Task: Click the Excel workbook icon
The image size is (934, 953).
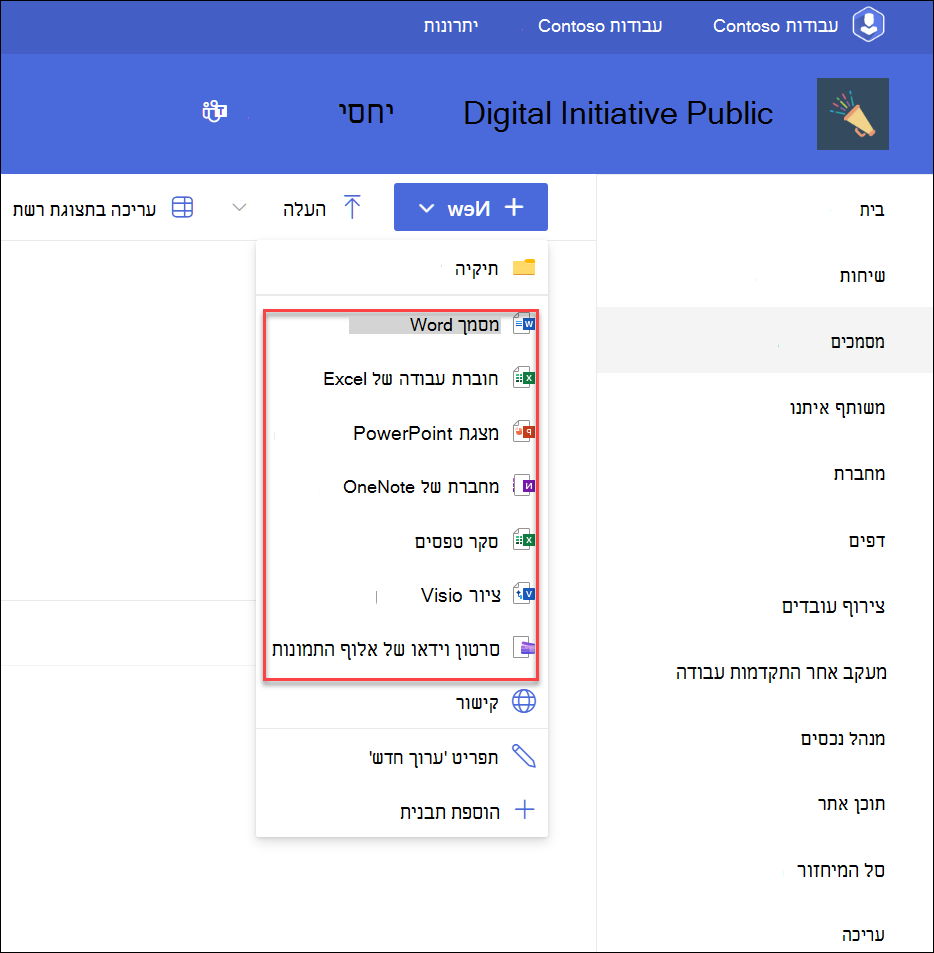Action: click(x=524, y=378)
